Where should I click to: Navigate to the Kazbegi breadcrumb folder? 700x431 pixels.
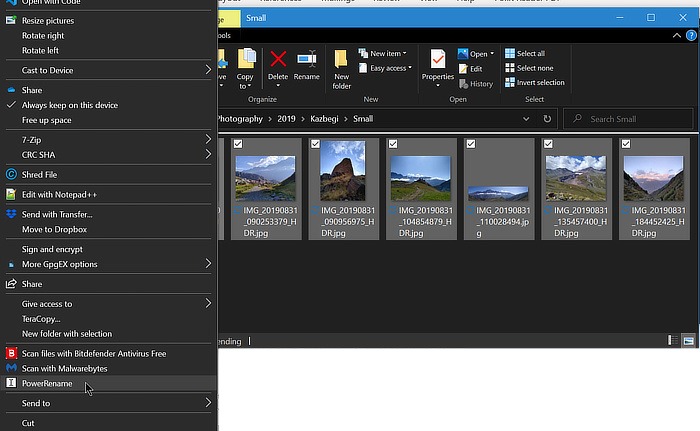324,119
